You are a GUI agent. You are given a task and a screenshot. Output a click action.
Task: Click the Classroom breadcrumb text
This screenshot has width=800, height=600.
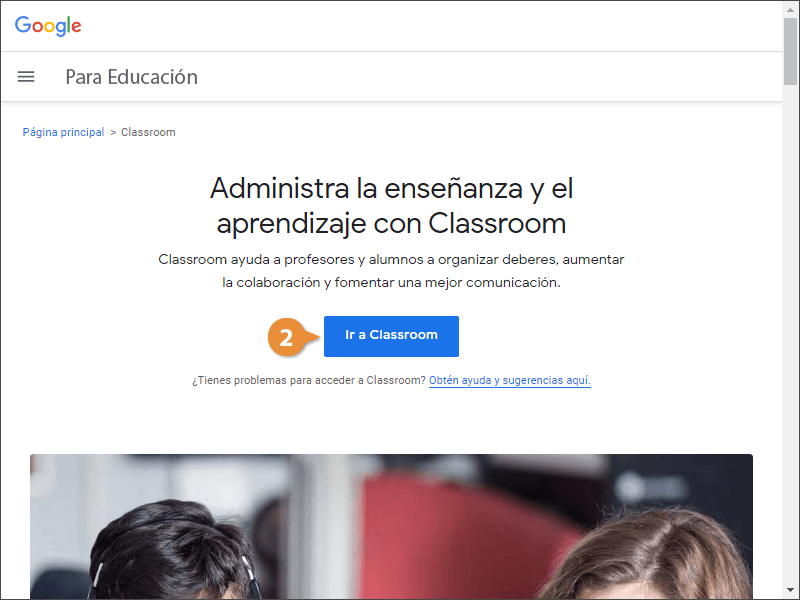point(148,132)
